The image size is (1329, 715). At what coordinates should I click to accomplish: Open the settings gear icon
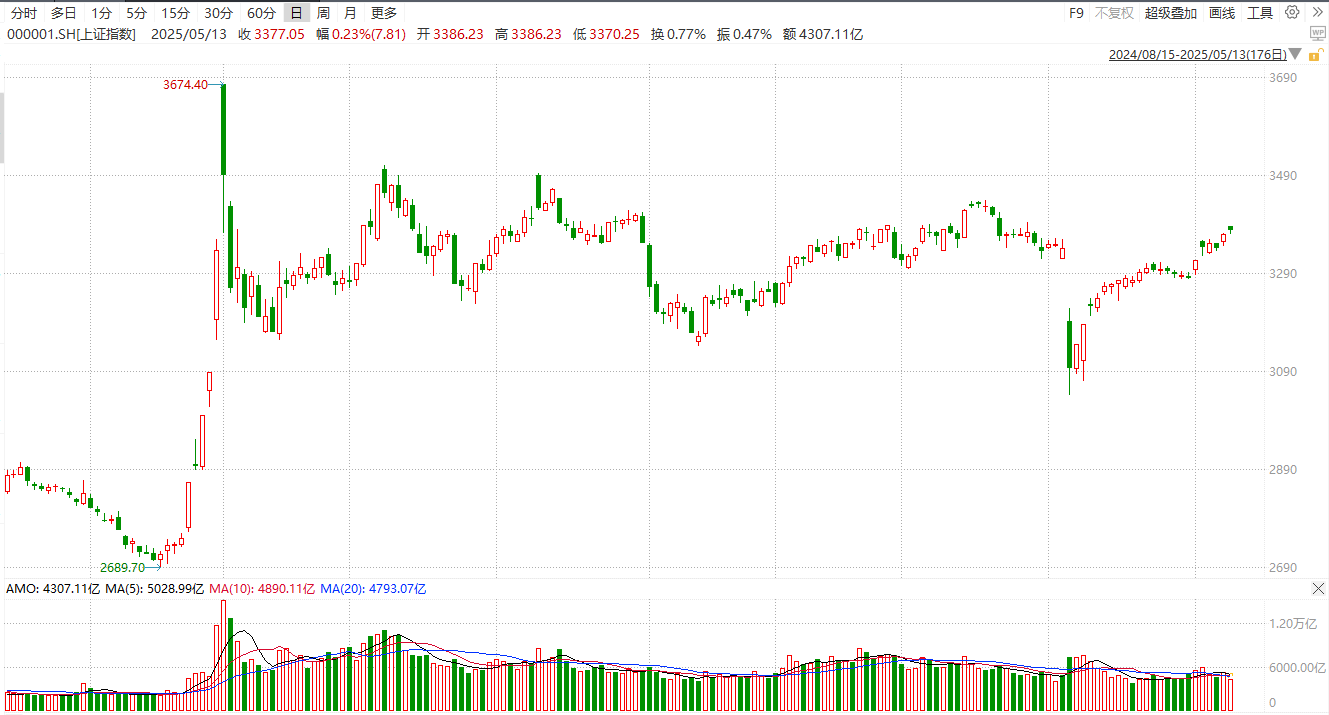(1292, 13)
